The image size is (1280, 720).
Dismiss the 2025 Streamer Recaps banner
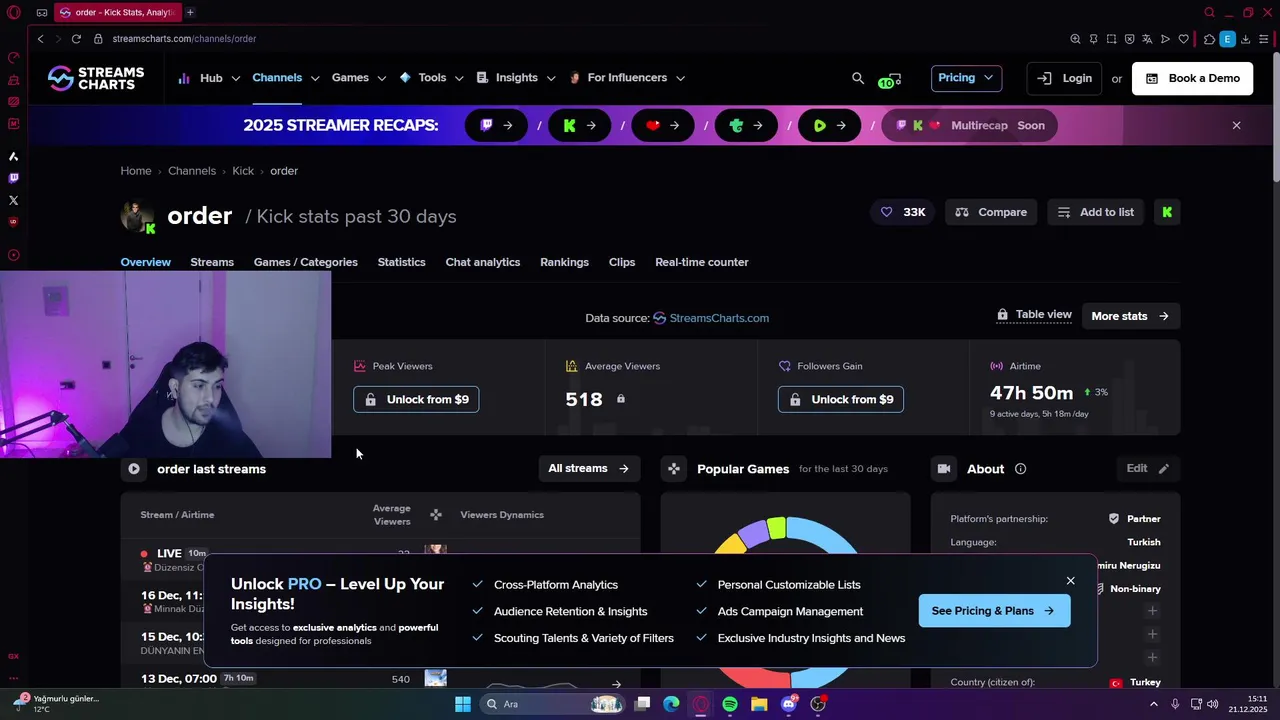tap(1237, 126)
